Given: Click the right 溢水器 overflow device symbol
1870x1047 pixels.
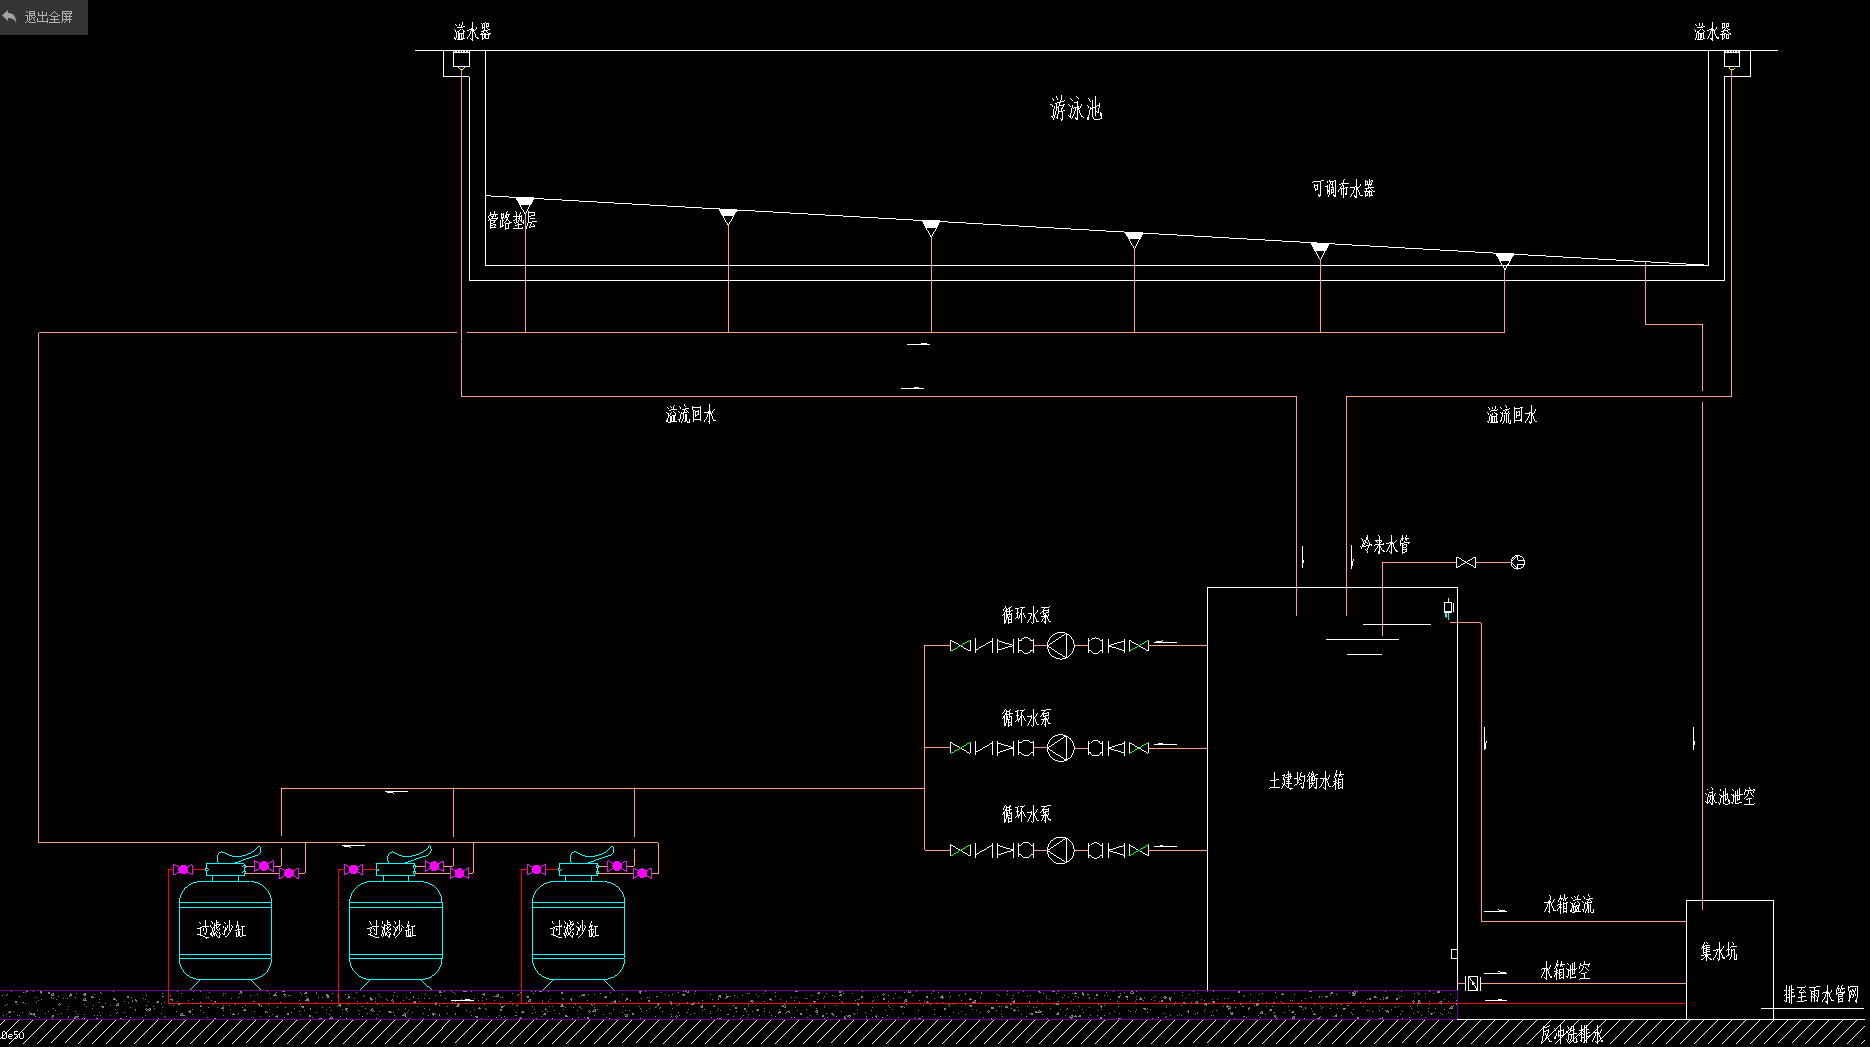Looking at the screenshot, I should (1731, 61).
